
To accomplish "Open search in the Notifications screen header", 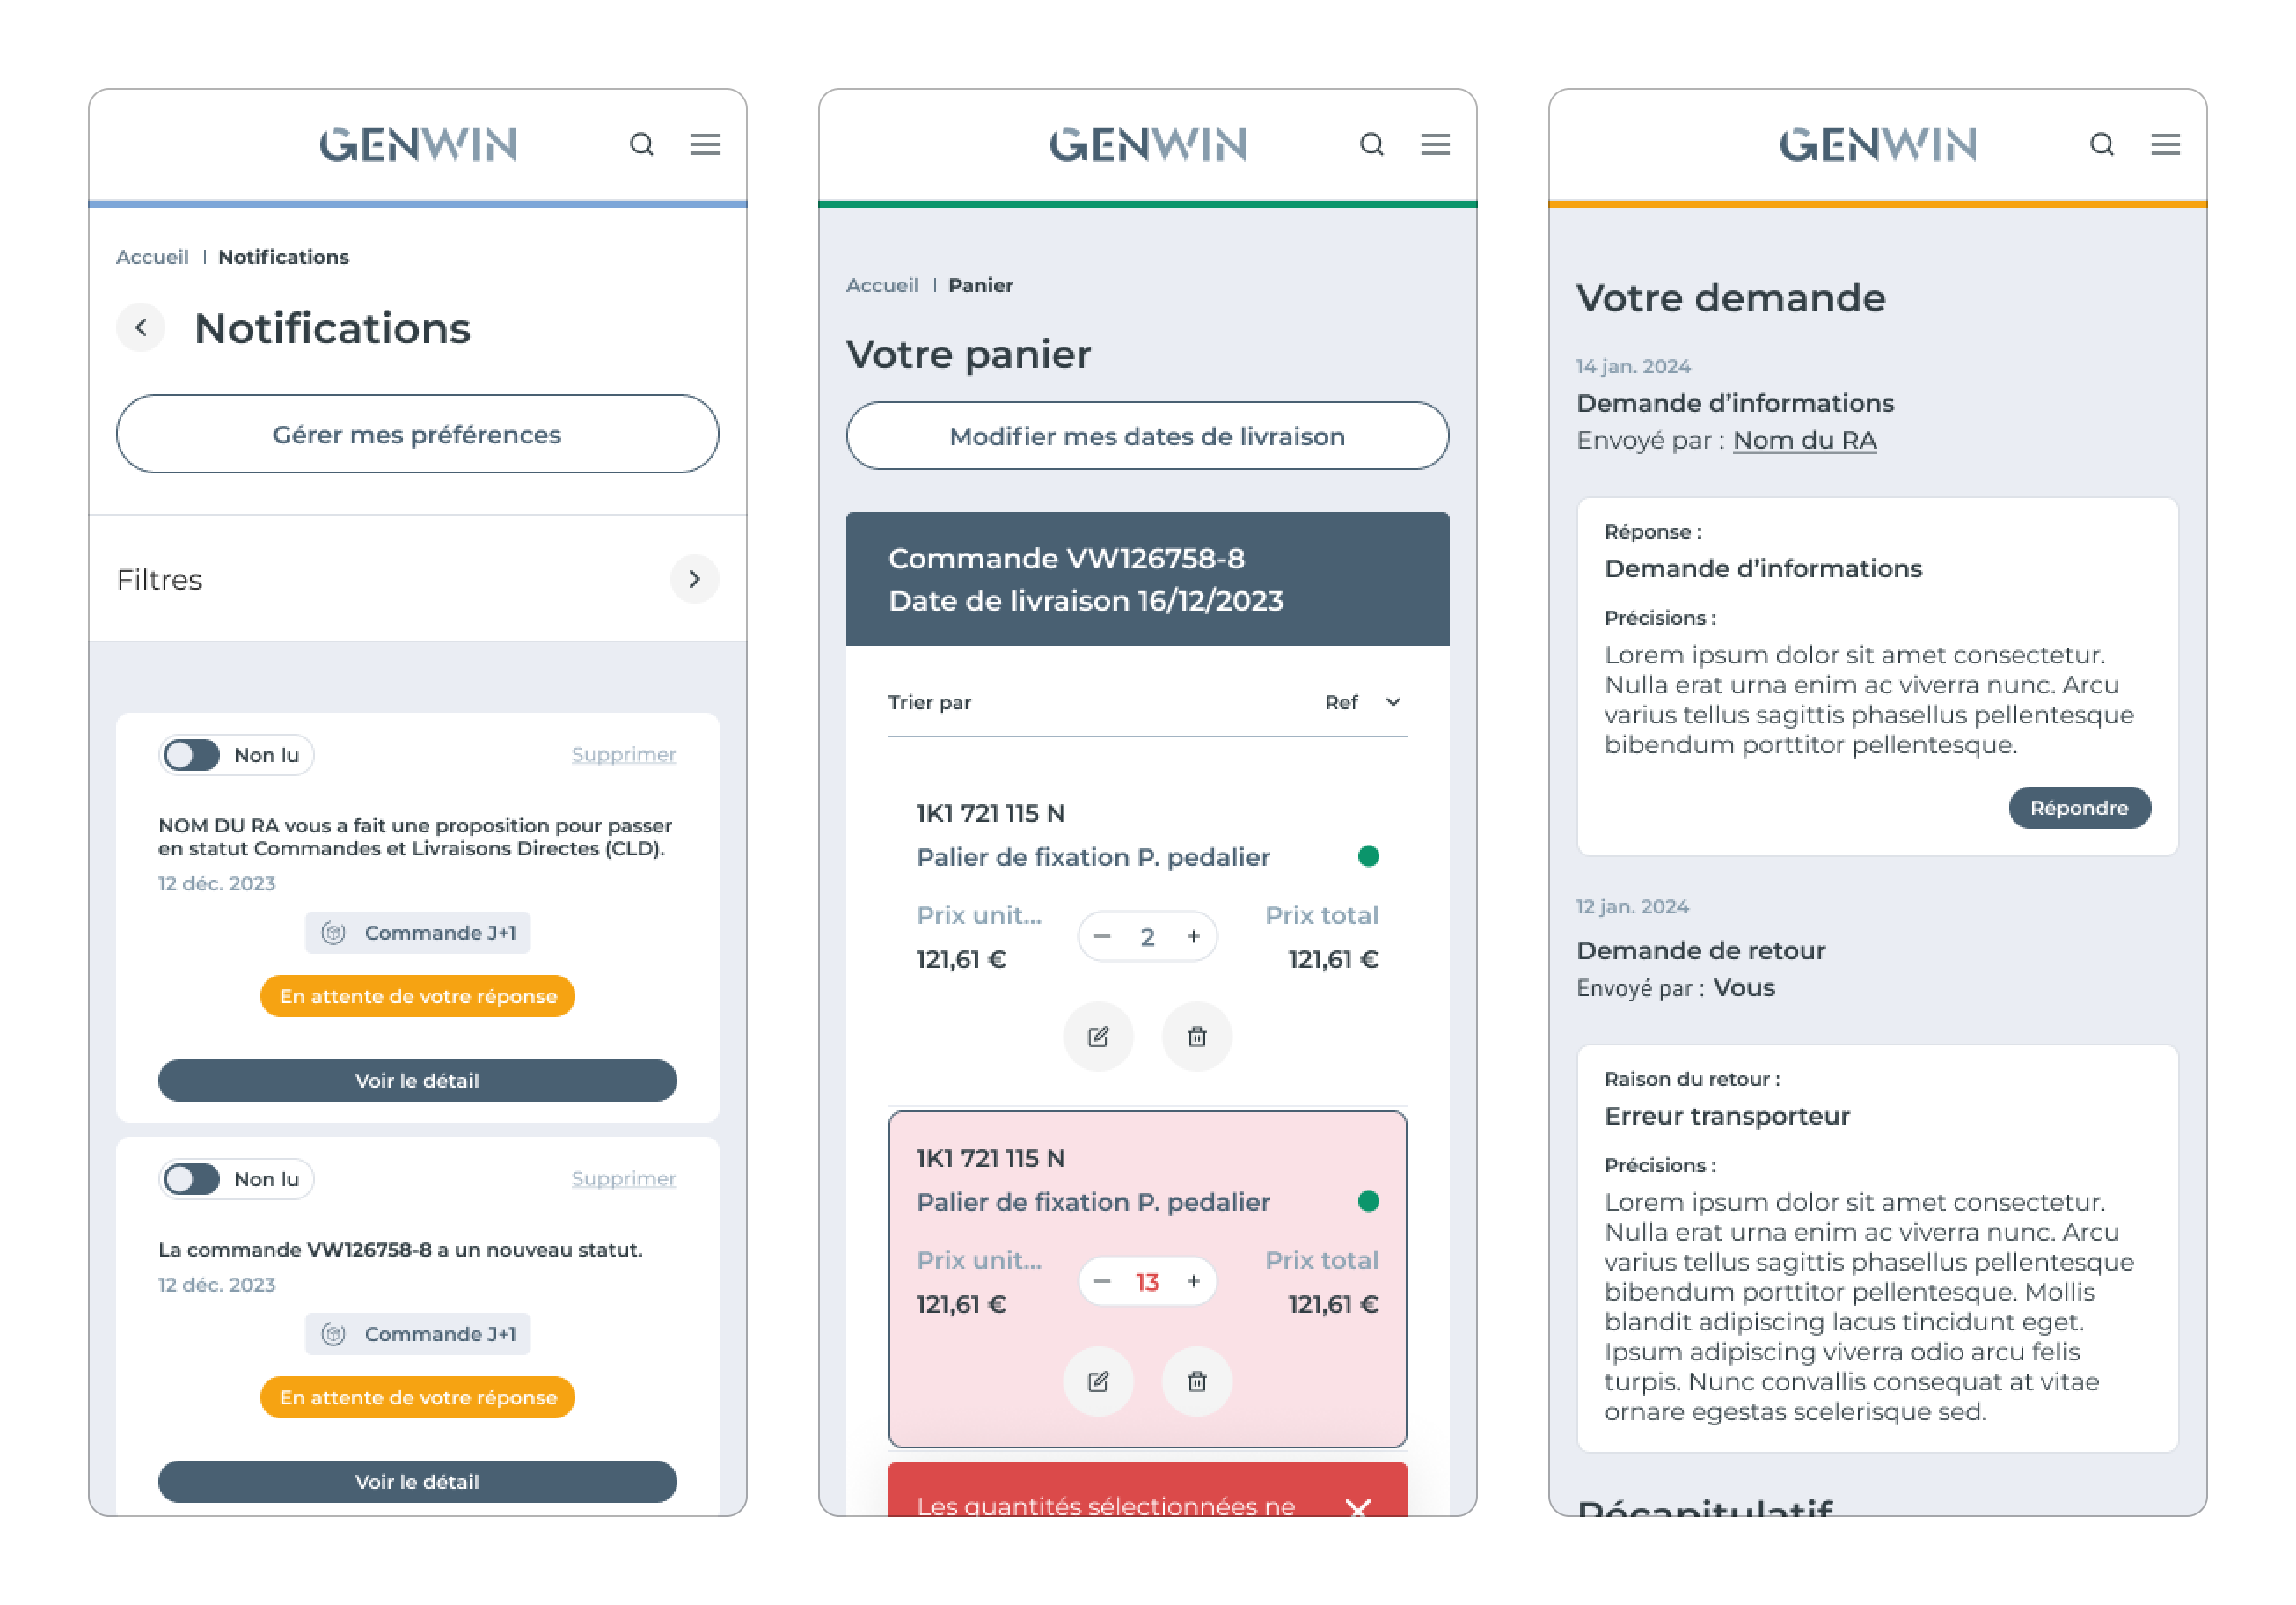I will pyautogui.click(x=642, y=145).
